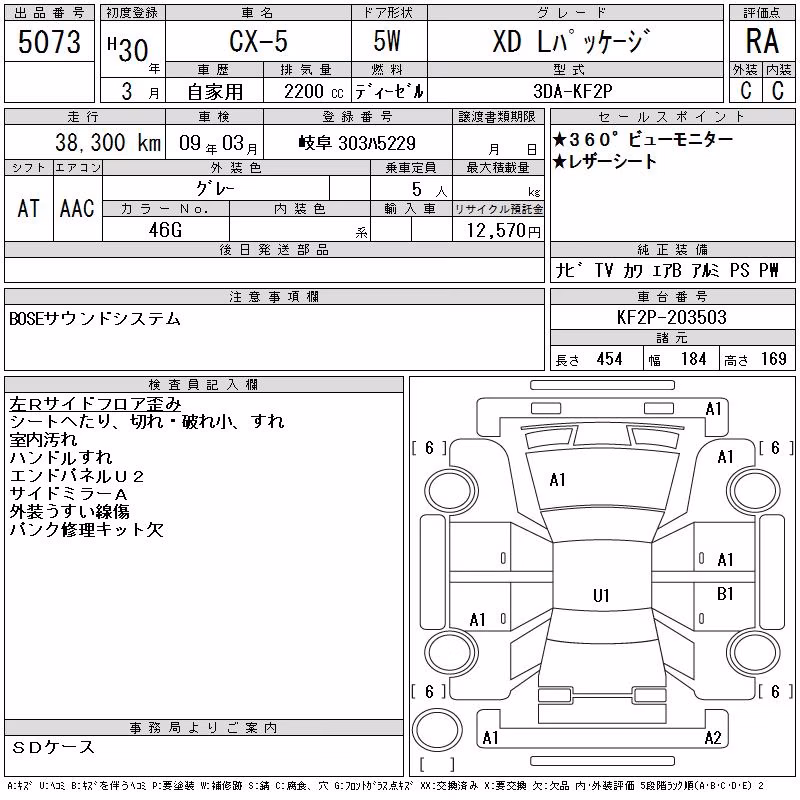Select the overall score RA
This screenshot has height=800, width=800.
[762, 41]
